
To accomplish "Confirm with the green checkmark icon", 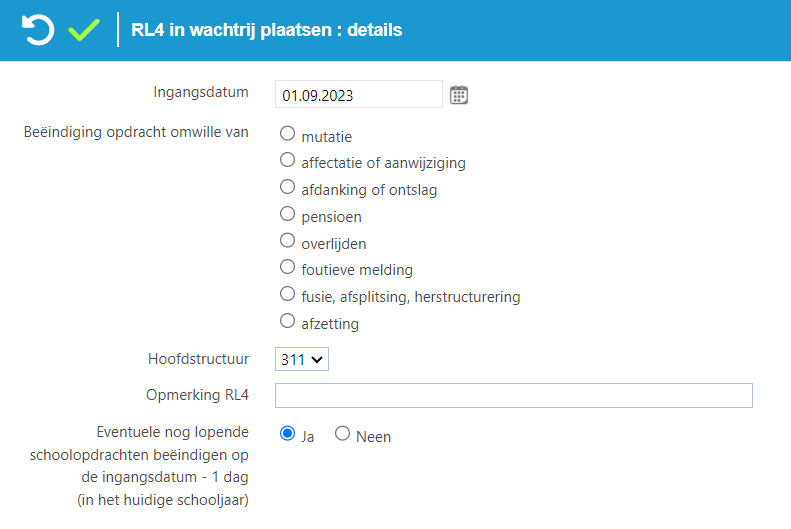I will [84, 30].
